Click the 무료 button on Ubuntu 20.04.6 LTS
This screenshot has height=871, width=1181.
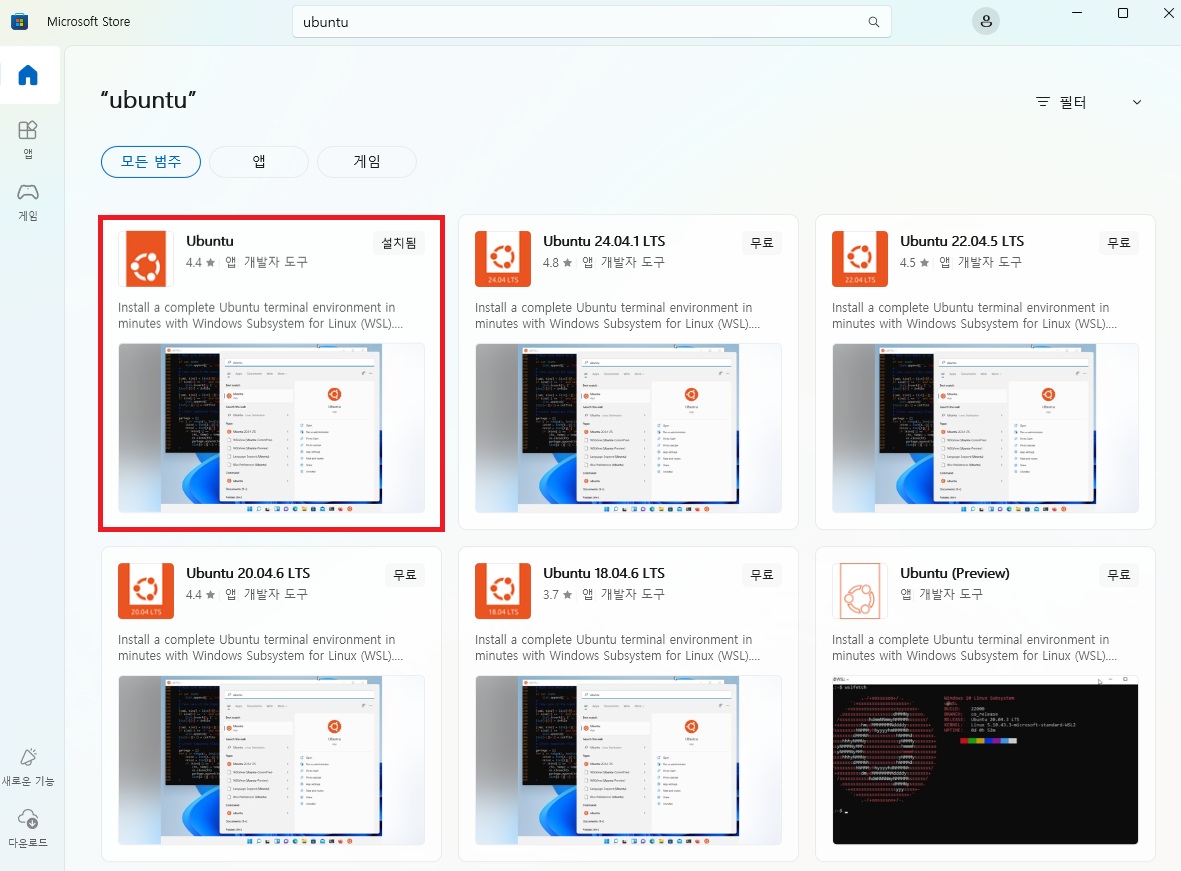(x=404, y=575)
